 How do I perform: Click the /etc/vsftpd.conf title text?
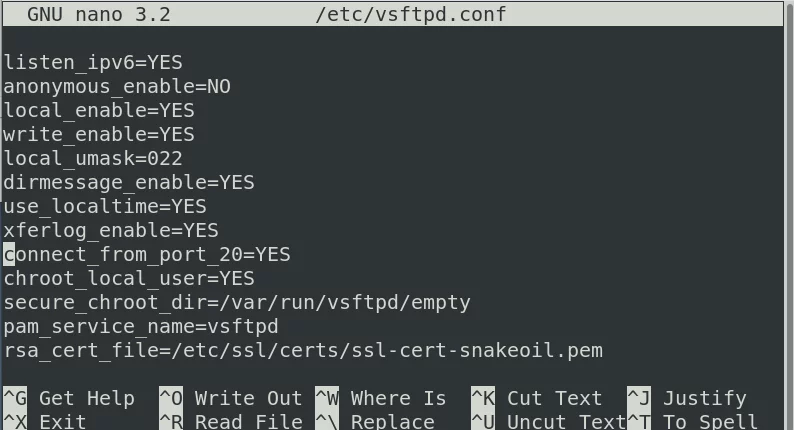[x=411, y=14]
